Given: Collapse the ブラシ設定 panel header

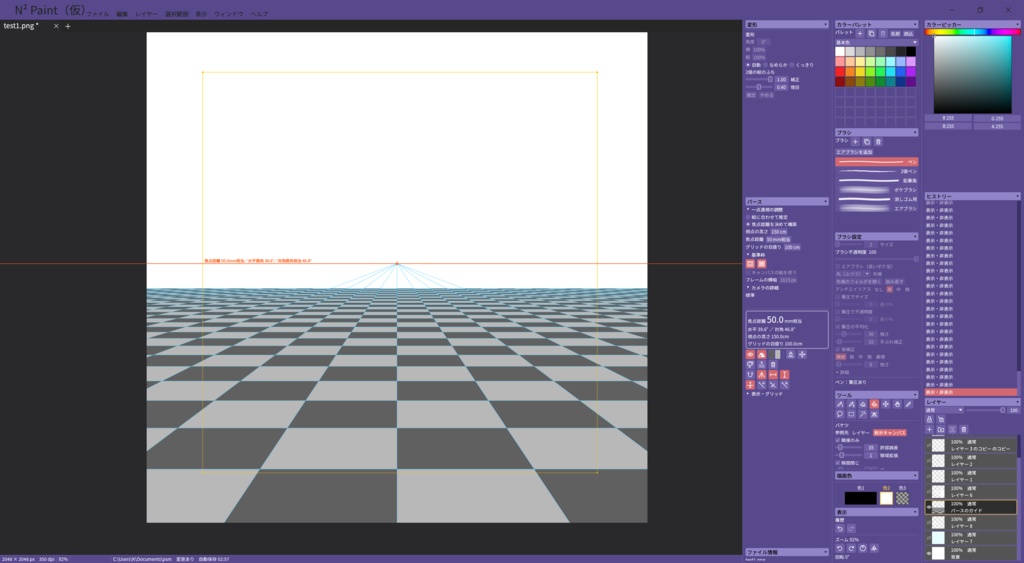Looking at the screenshot, I should point(876,236).
